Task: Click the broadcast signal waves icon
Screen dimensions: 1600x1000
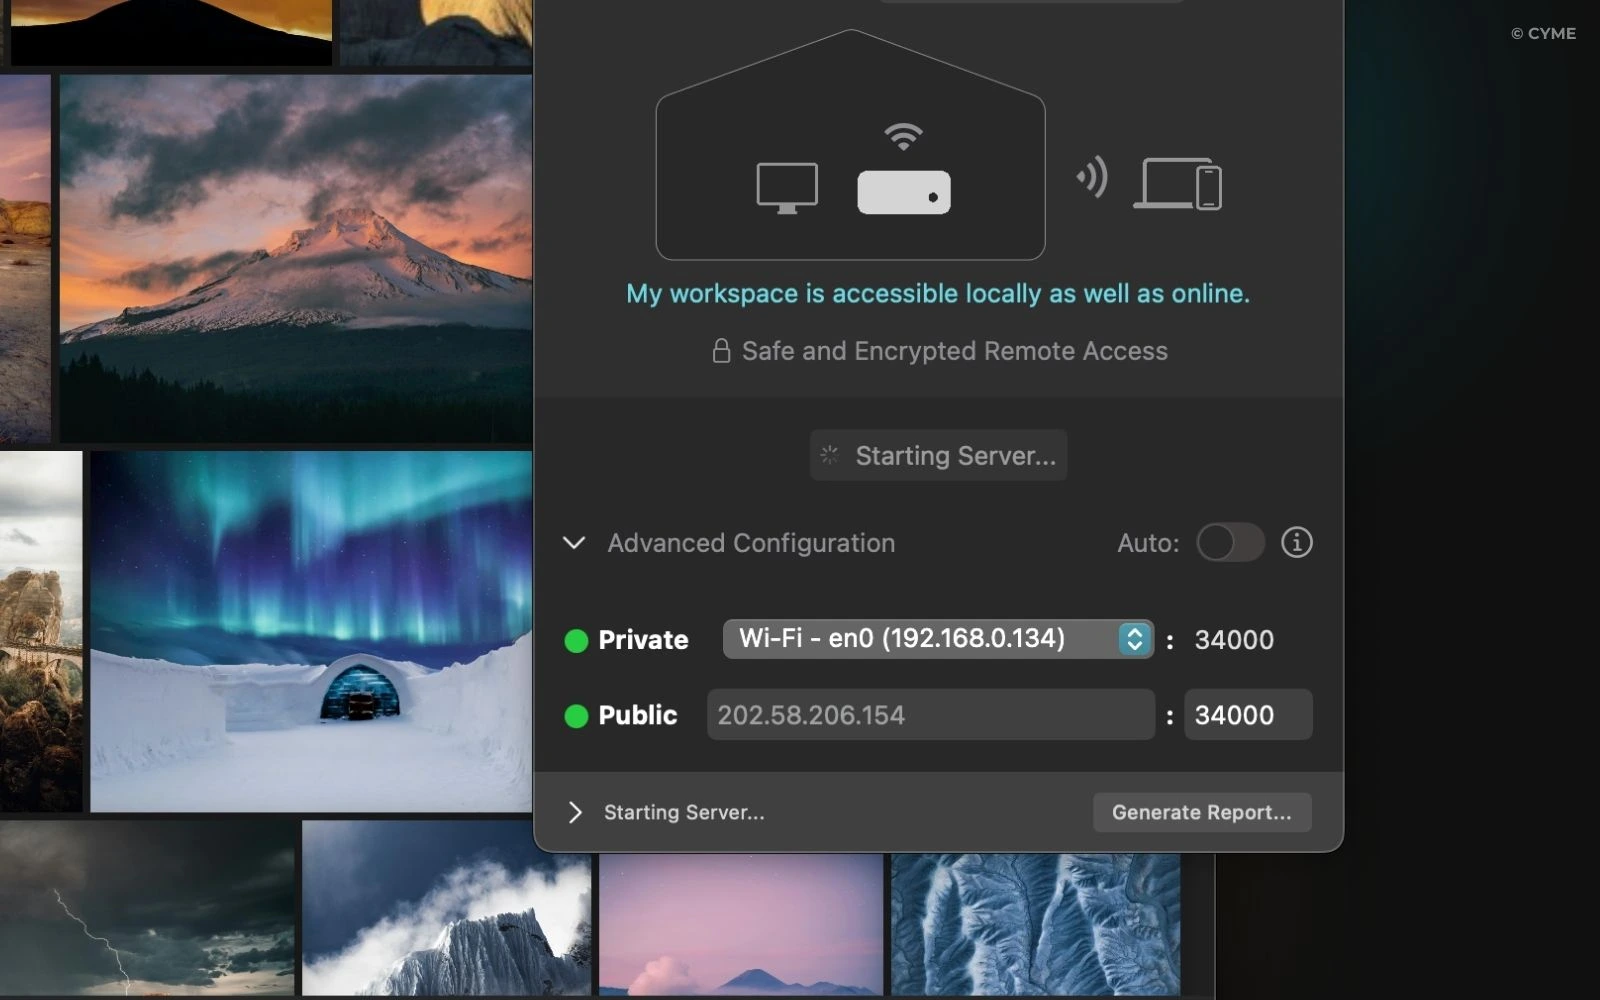Action: (1092, 177)
